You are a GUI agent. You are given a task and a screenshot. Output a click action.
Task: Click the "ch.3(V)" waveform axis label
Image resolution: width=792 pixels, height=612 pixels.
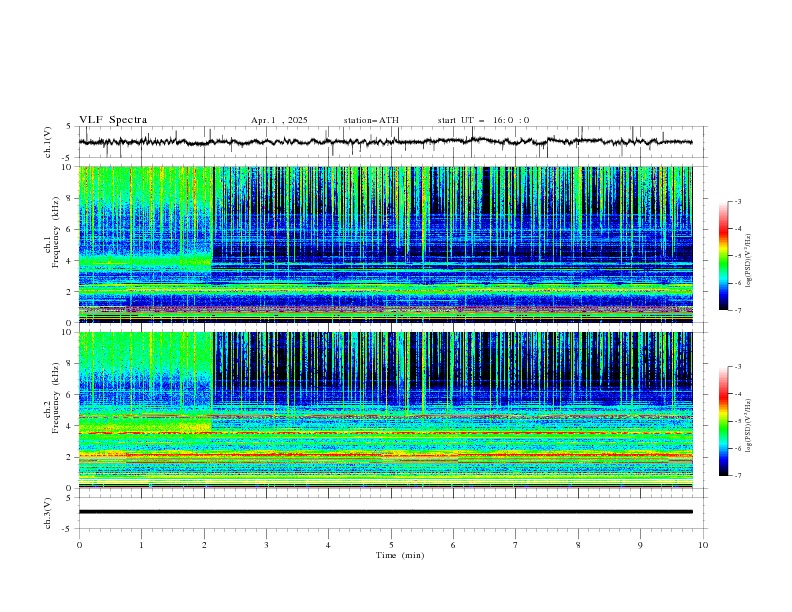click(48, 513)
